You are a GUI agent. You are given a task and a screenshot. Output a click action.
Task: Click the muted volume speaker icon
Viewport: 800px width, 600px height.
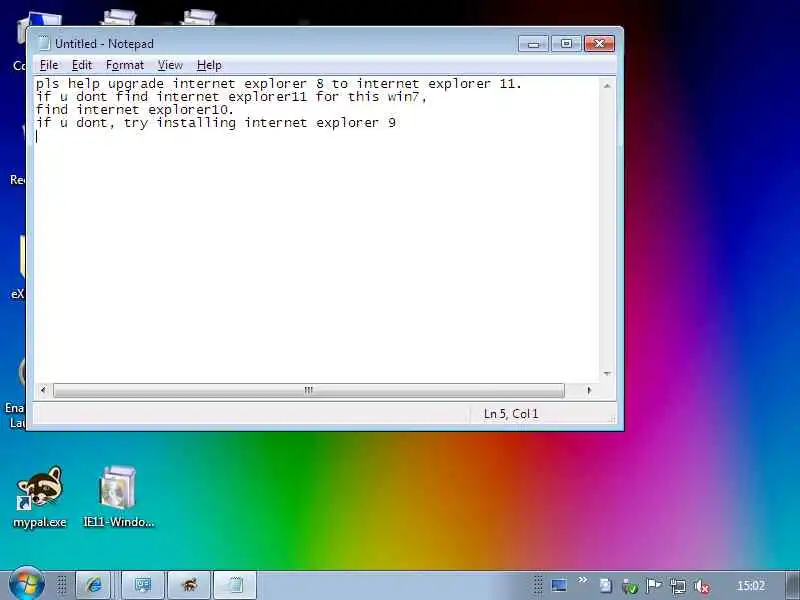coord(702,587)
